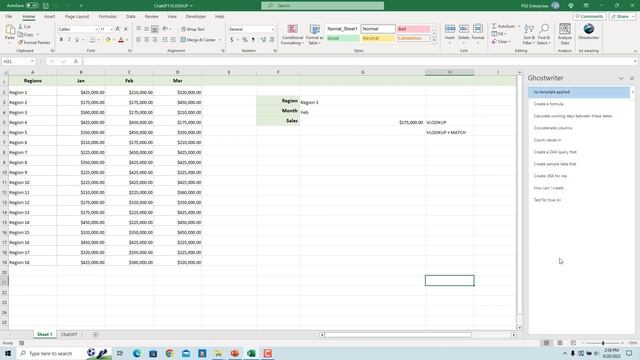The width and height of the screenshot is (640, 360).
Task: Click in the formula bar
Action: click(x=358, y=61)
